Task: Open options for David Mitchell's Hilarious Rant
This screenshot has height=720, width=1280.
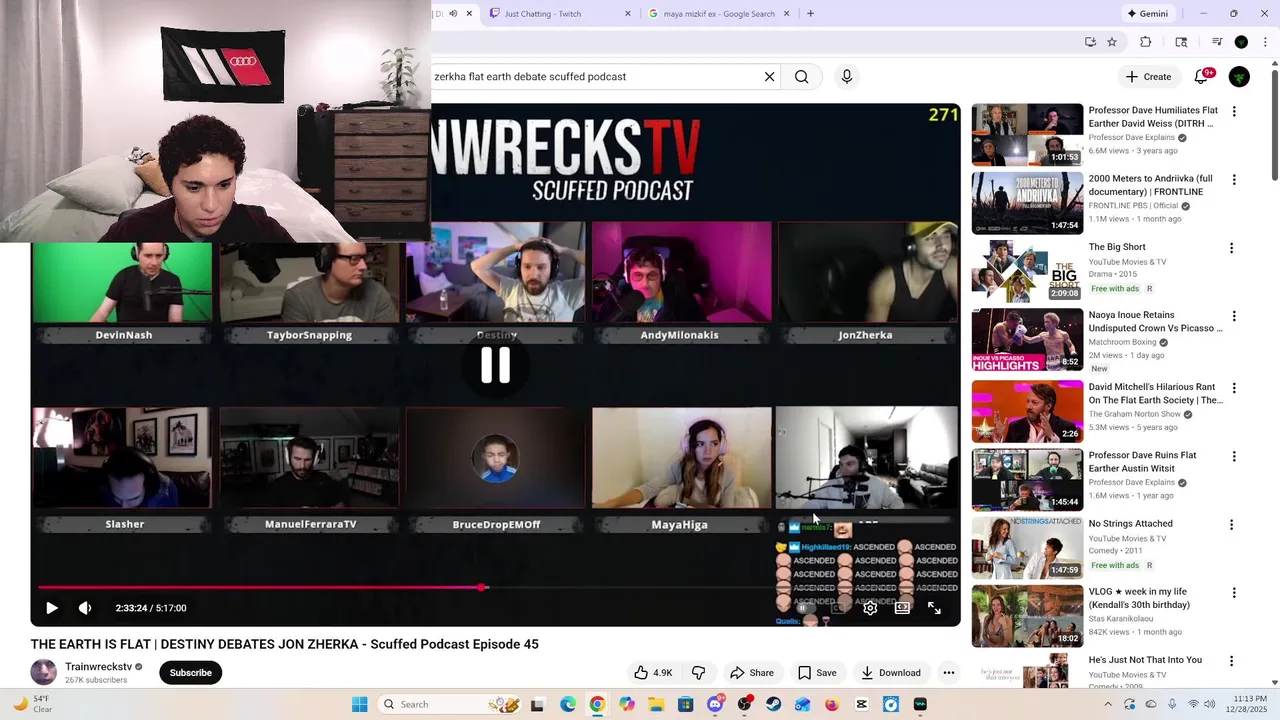Action: pyautogui.click(x=1234, y=388)
